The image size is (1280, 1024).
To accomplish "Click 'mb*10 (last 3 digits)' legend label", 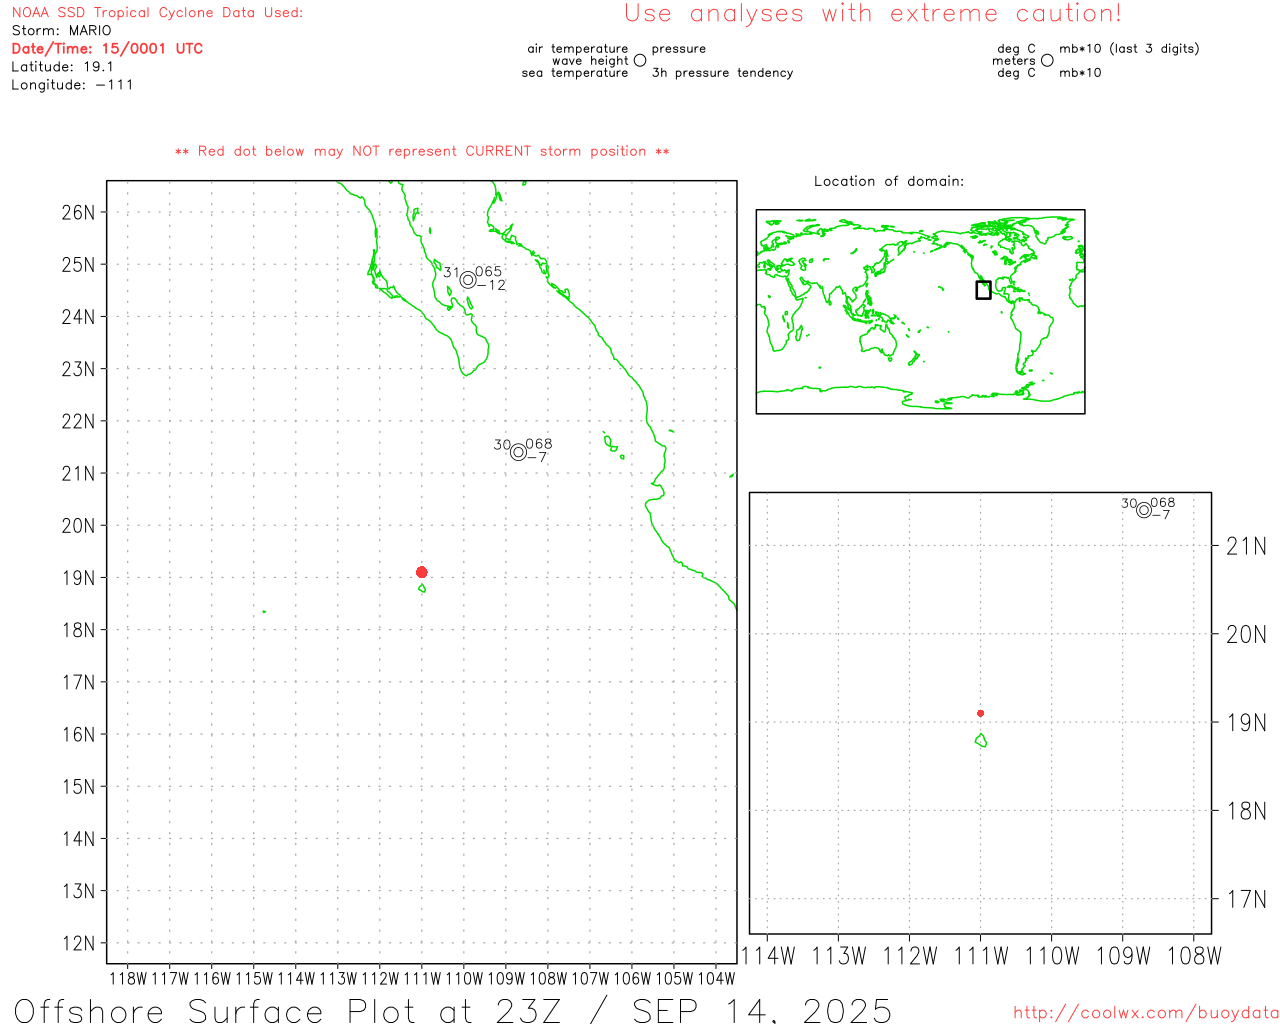I will [1129, 49].
